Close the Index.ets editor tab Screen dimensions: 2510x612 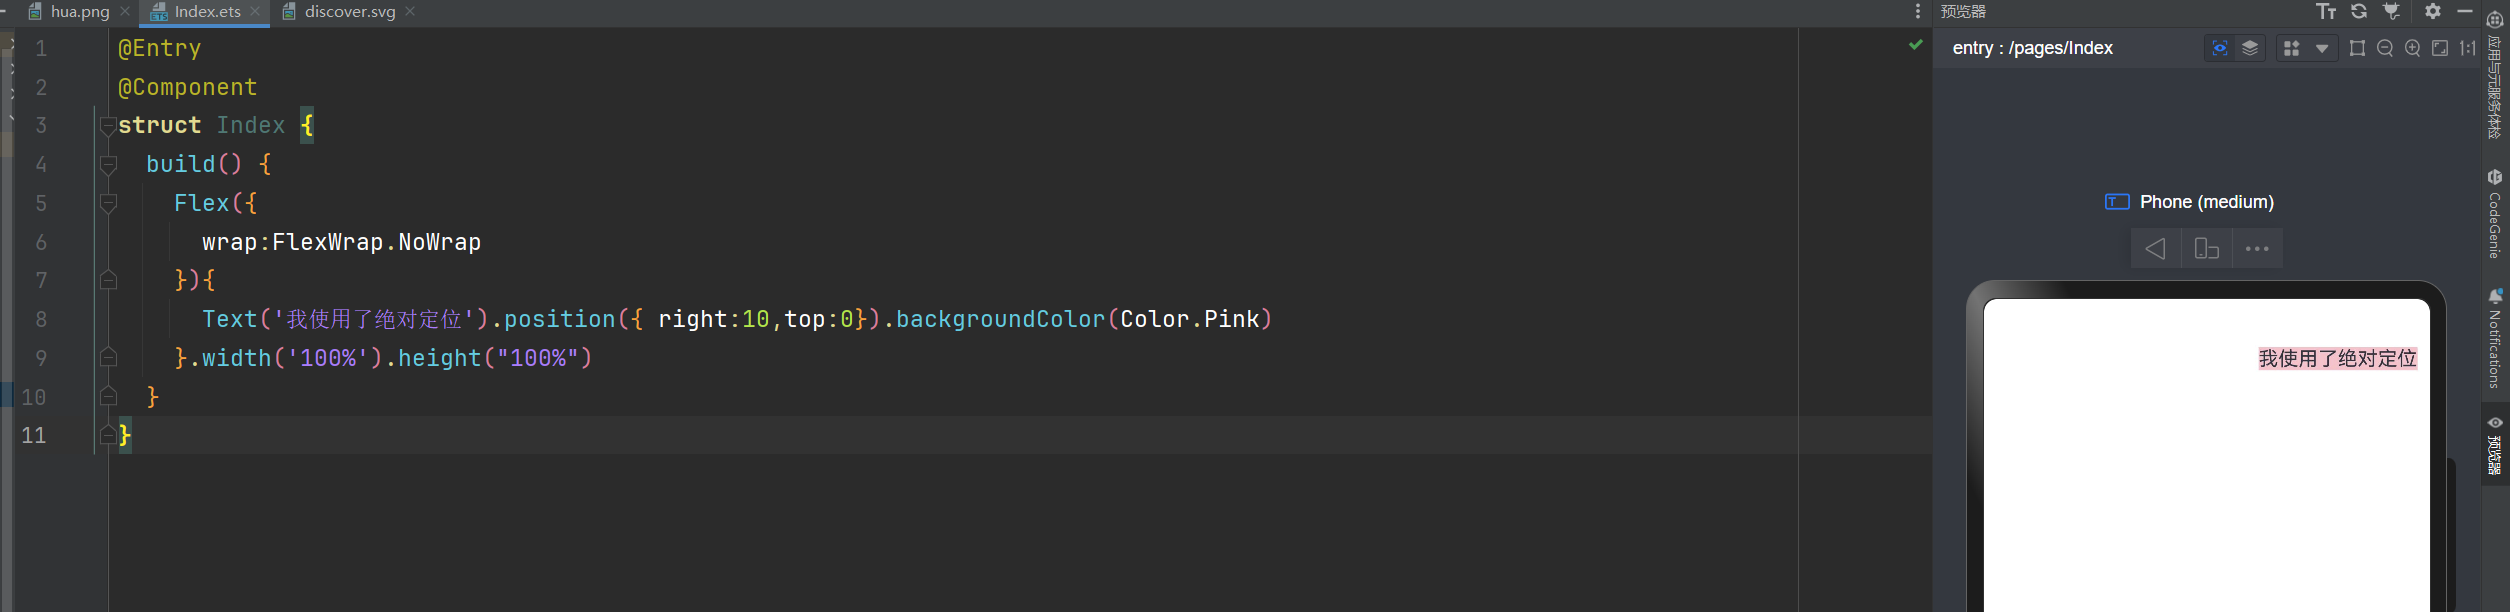[255, 11]
